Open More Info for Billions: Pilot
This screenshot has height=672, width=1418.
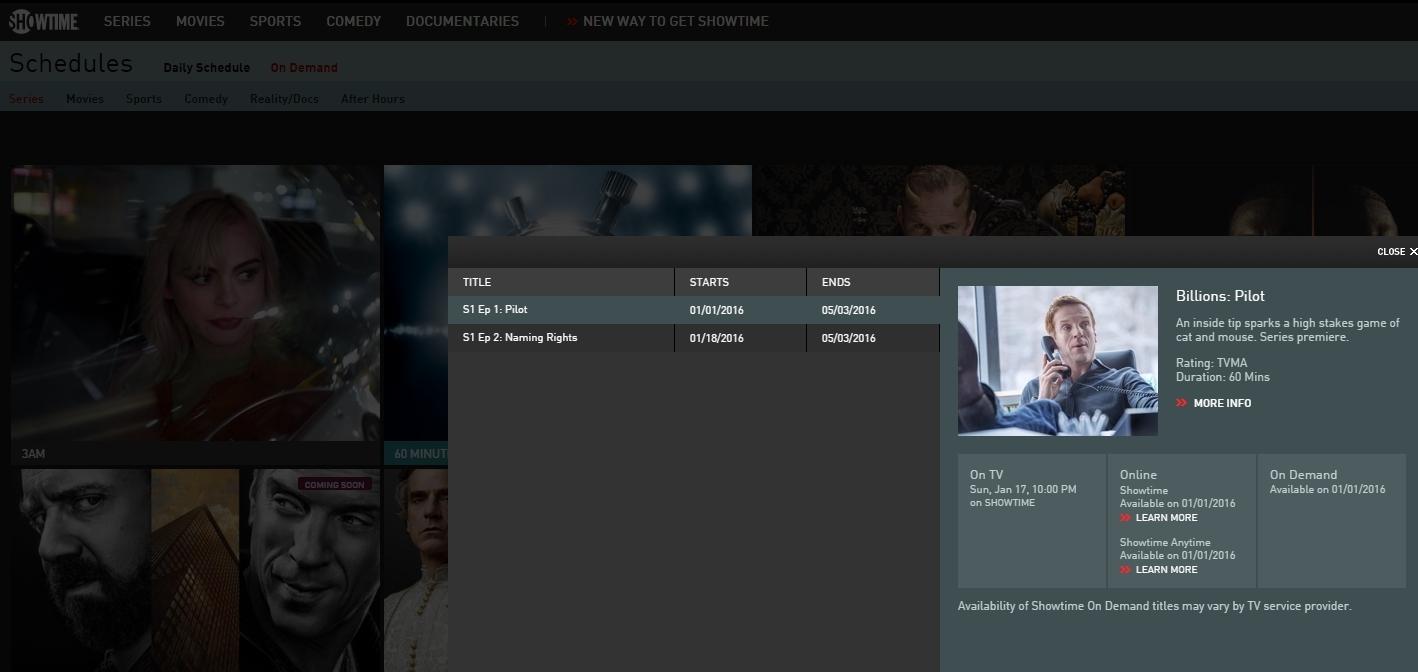(1214, 403)
